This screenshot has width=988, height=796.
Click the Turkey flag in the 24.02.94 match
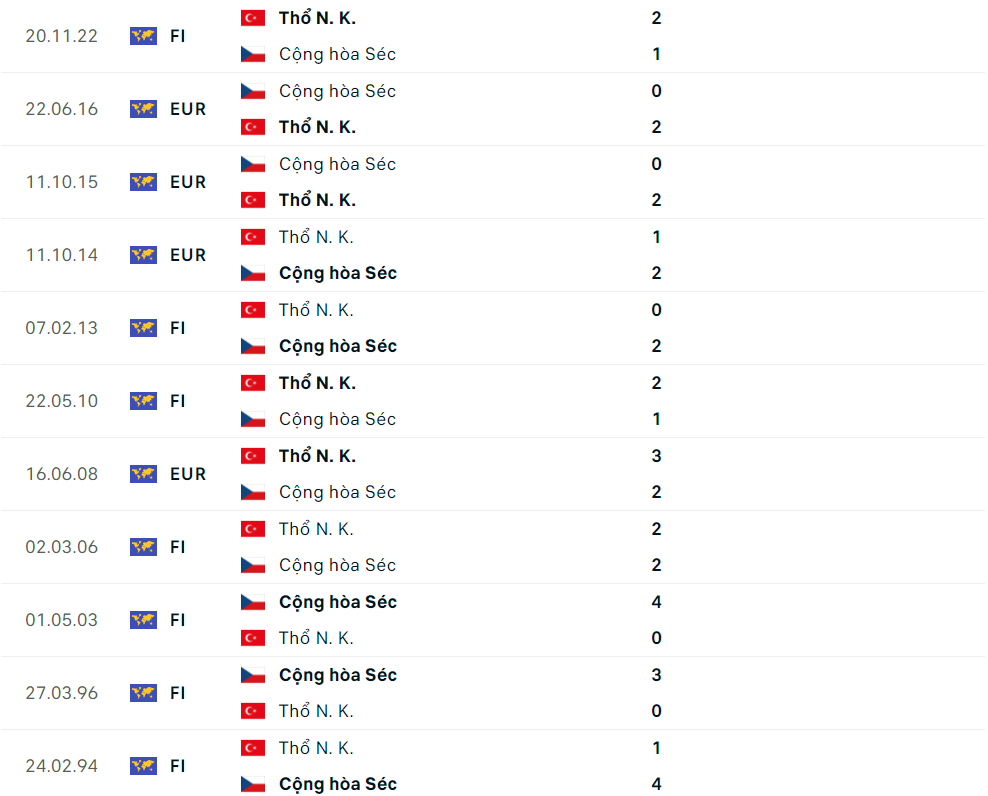point(253,748)
